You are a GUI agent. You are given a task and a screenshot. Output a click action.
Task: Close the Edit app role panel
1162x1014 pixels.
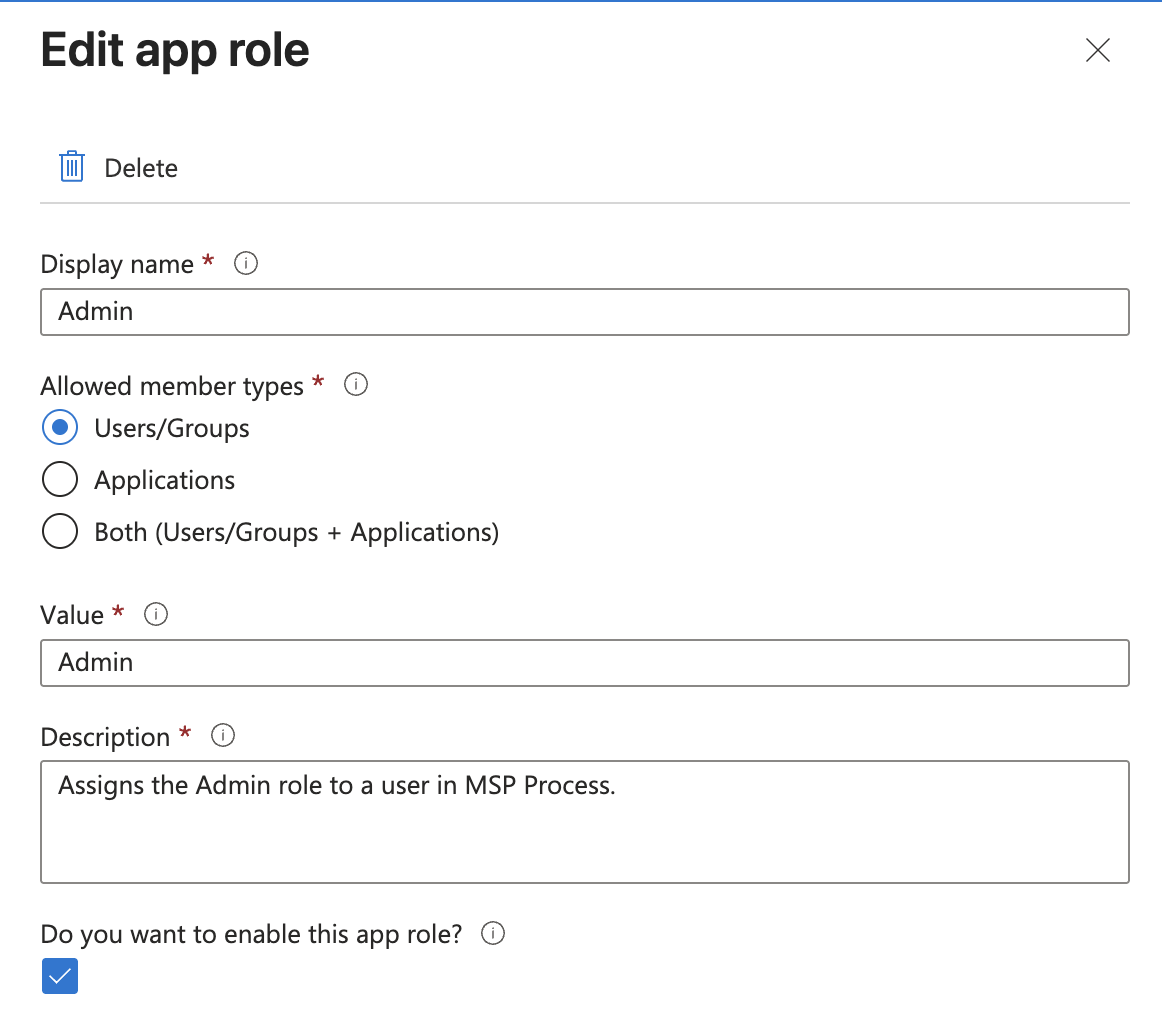coord(1097,51)
